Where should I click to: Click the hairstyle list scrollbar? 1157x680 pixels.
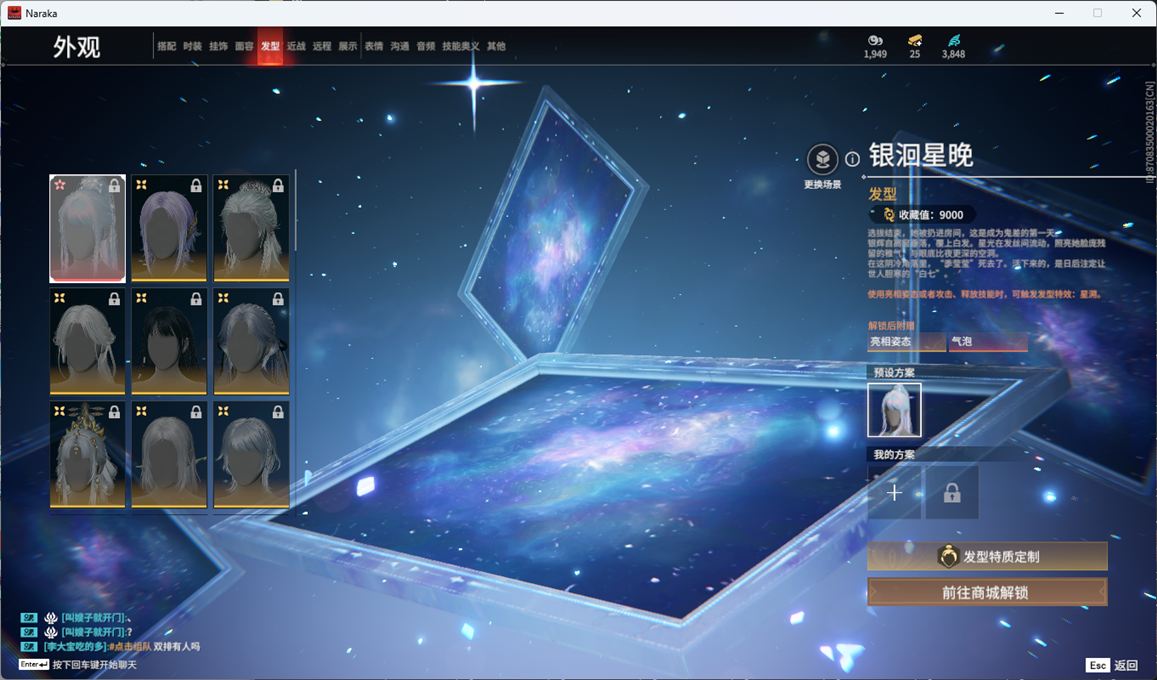pos(295,212)
